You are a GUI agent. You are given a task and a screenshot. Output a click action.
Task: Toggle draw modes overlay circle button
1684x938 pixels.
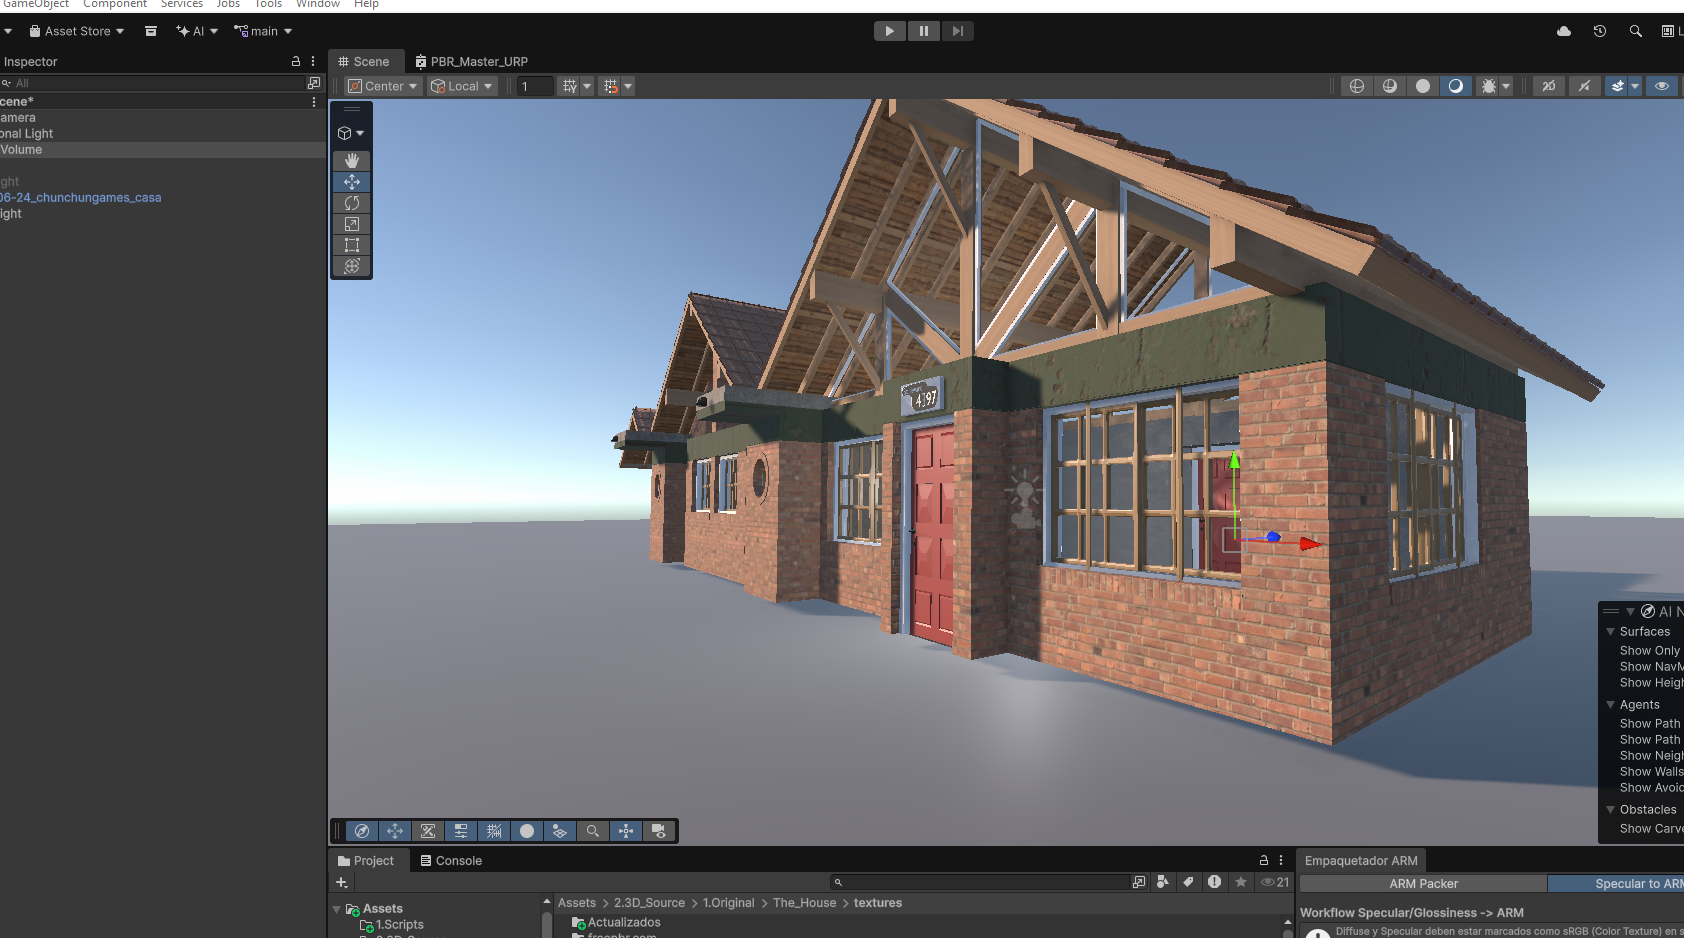point(527,831)
